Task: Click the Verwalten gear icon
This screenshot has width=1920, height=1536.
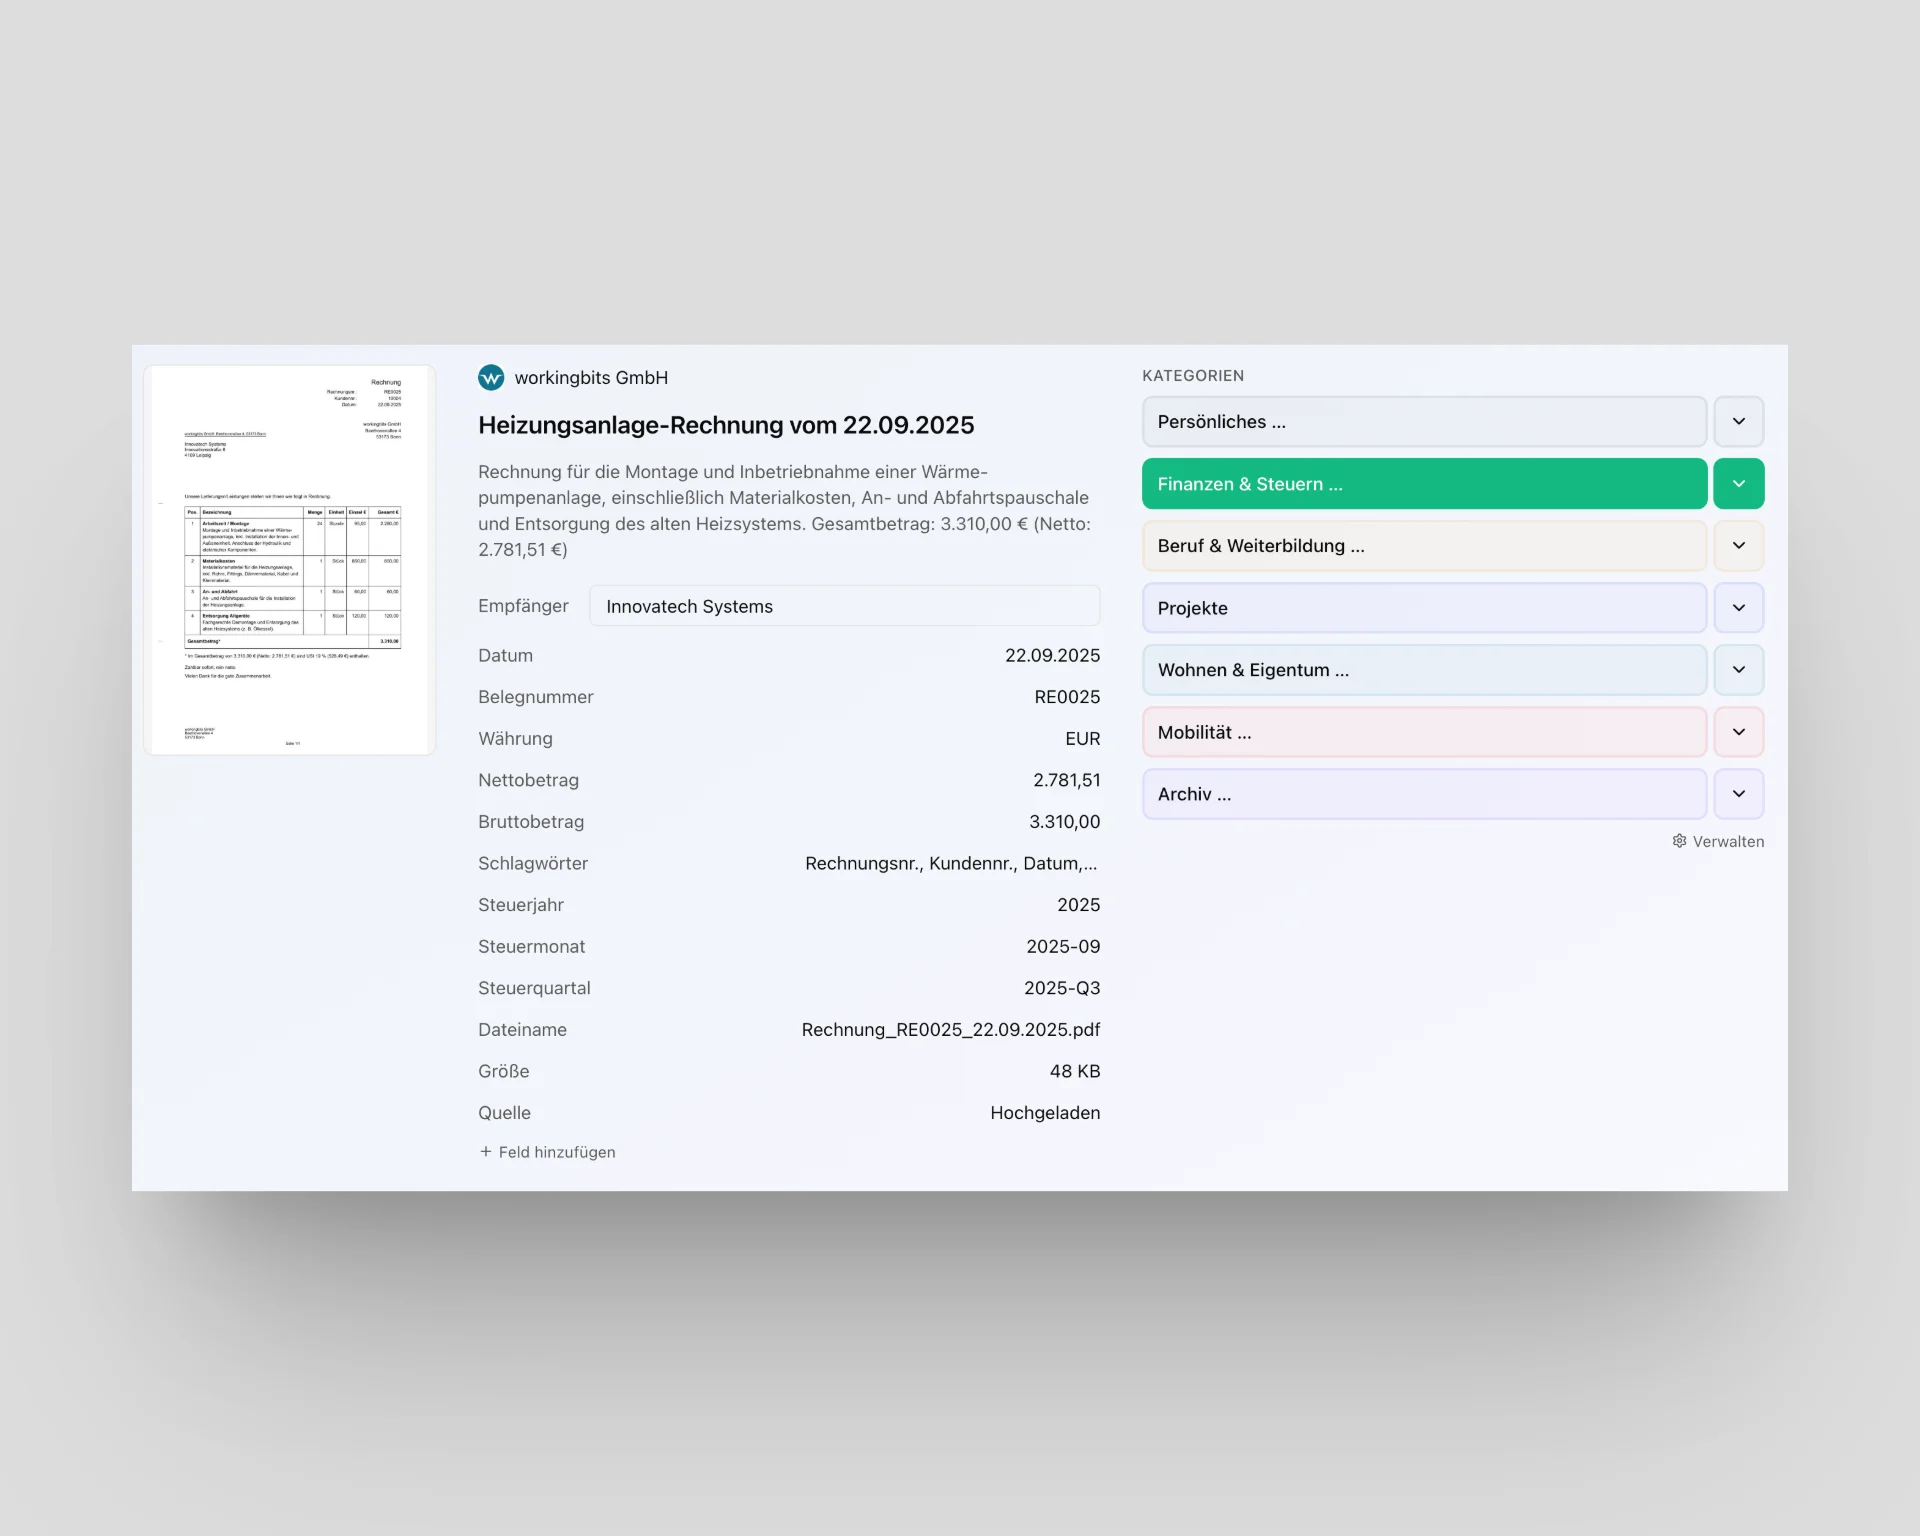Action: pyautogui.click(x=1679, y=841)
